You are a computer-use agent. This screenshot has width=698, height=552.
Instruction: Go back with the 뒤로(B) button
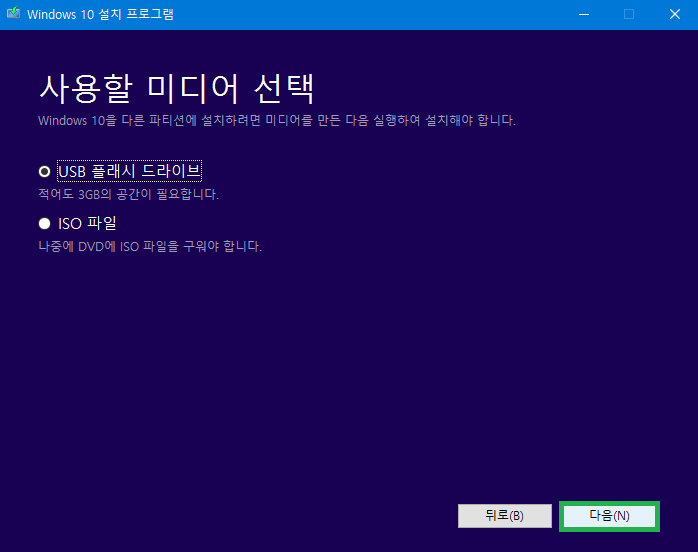(505, 516)
